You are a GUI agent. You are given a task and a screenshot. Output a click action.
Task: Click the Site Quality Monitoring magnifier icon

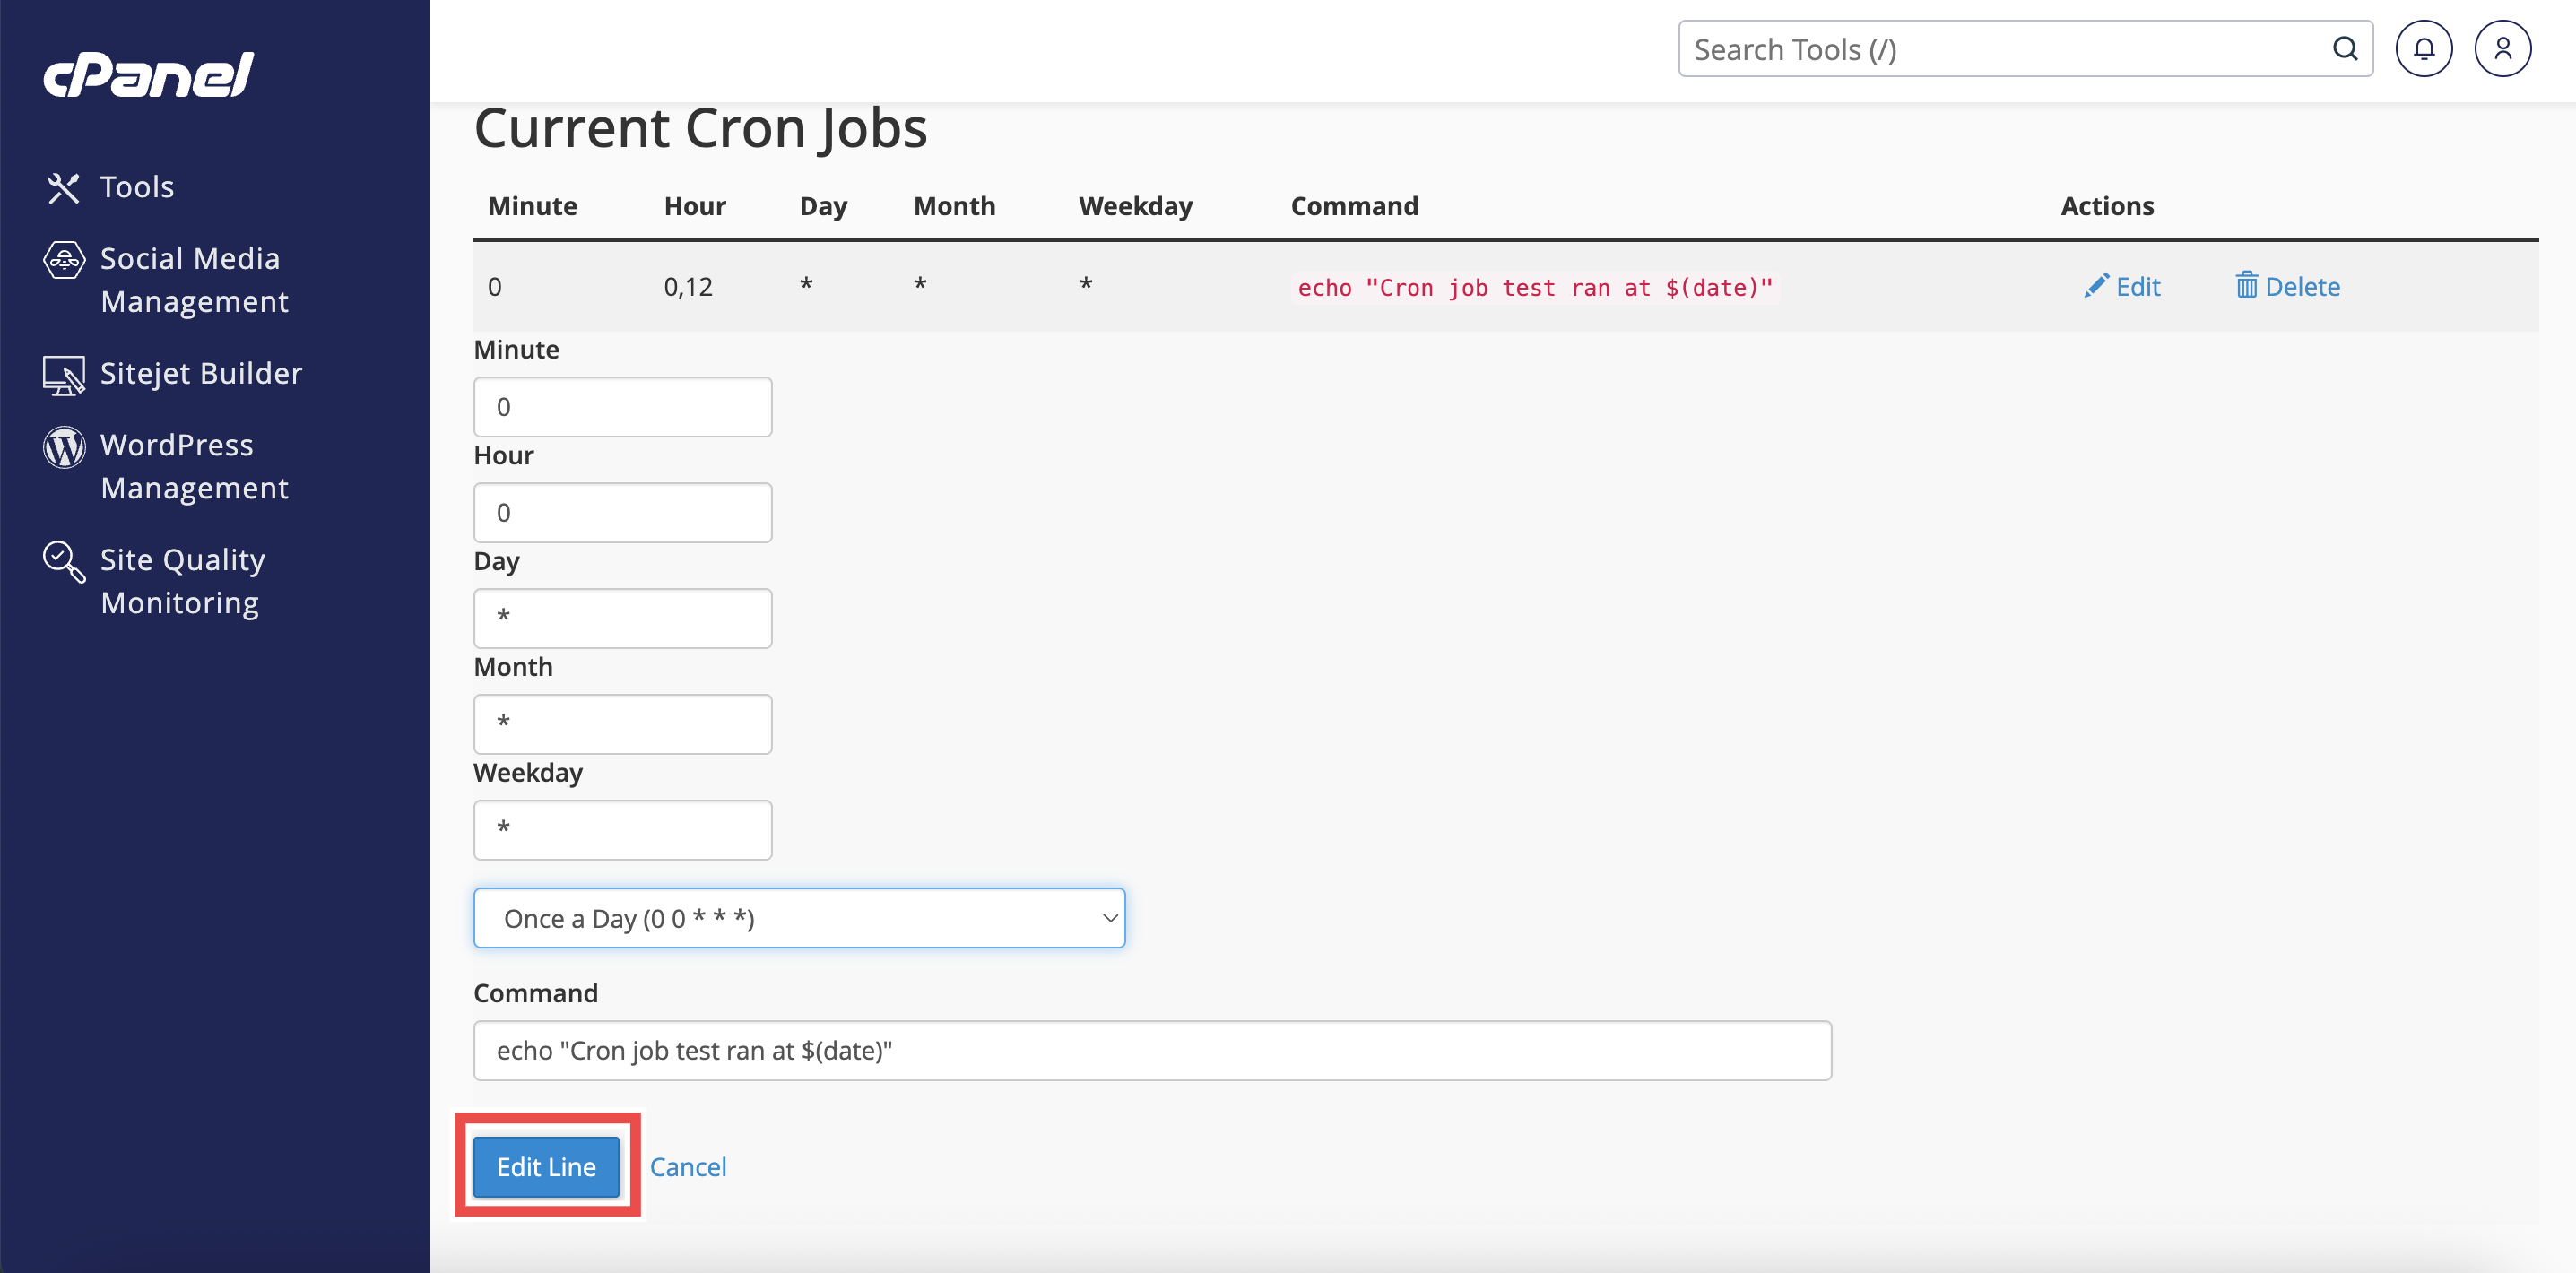(x=64, y=561)
